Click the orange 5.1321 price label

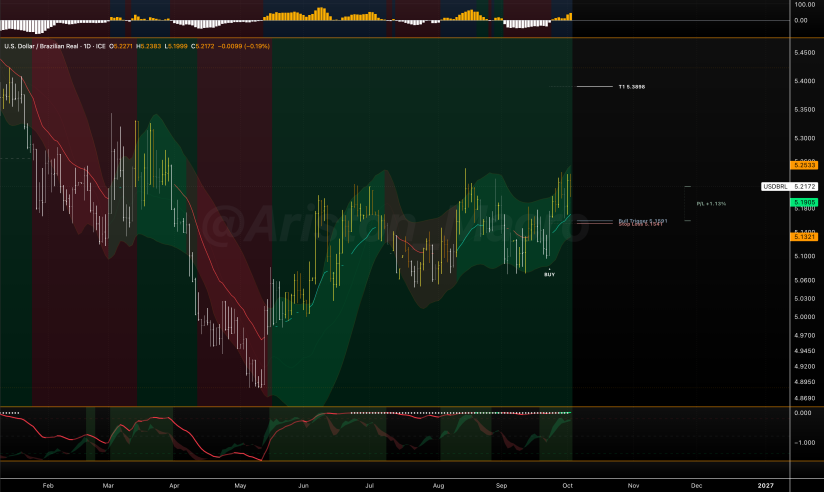pos(804,237)
